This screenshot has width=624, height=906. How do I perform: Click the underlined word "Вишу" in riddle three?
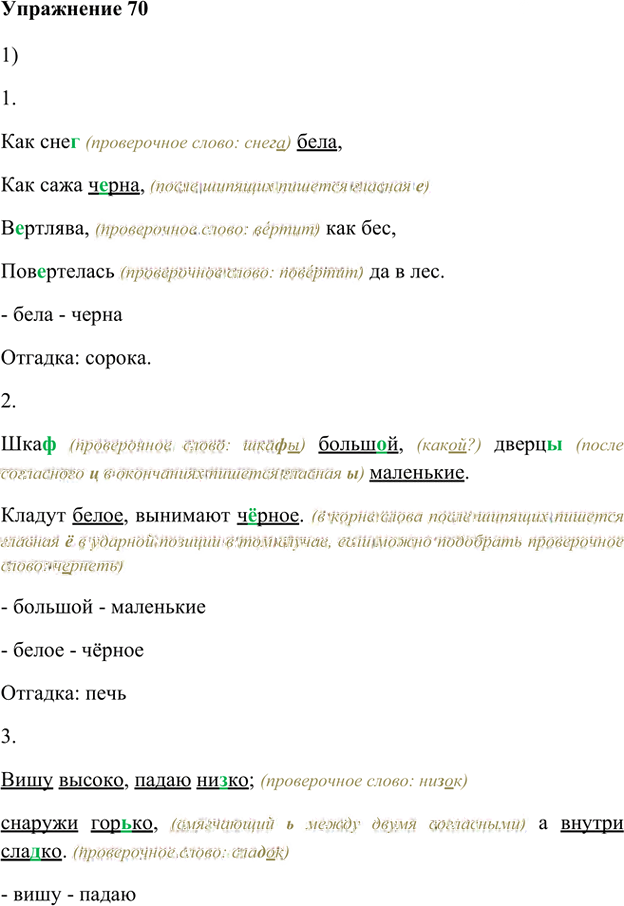pos(27,781)
